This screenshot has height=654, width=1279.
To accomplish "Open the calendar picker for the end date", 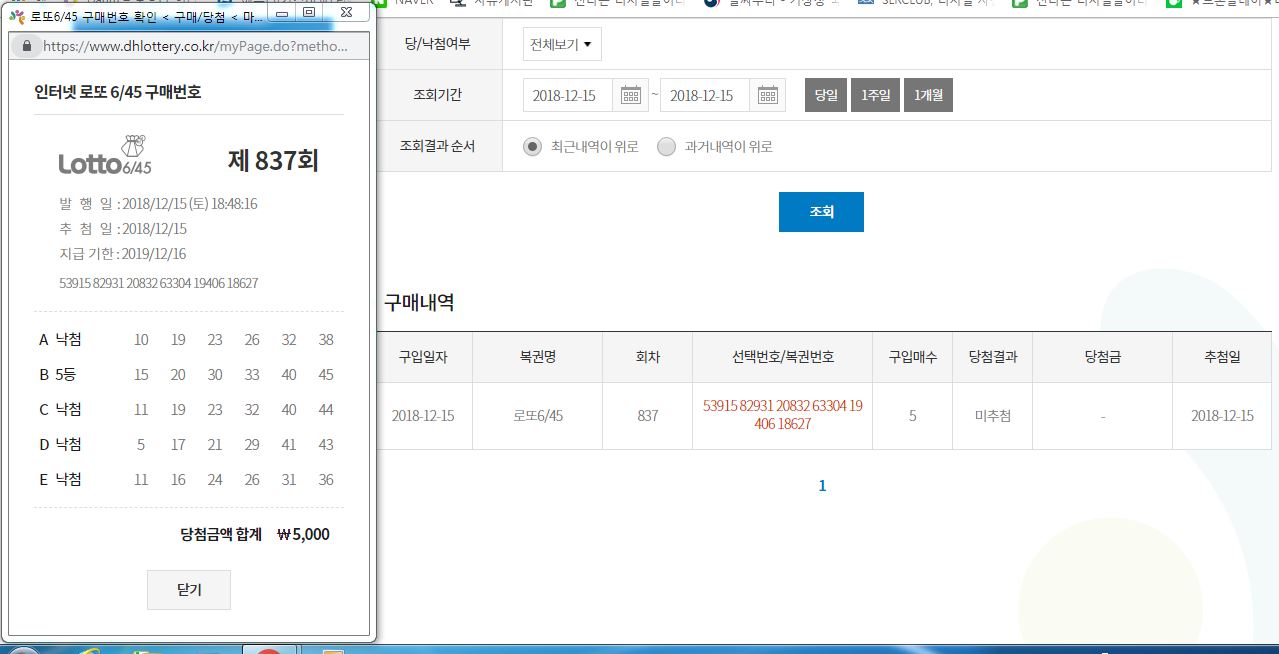I will point(768,95).
